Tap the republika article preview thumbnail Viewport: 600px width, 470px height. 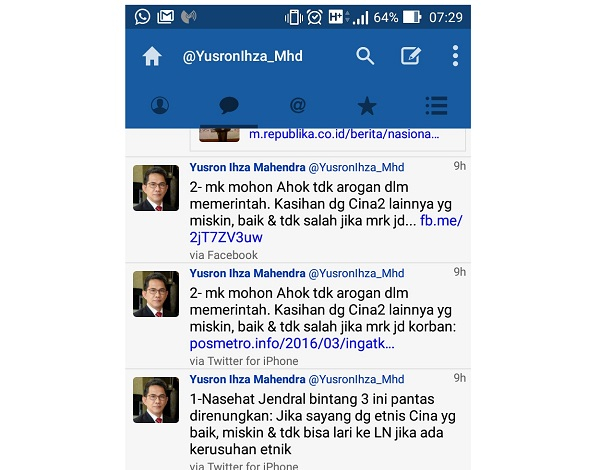(x=219, y=135)
